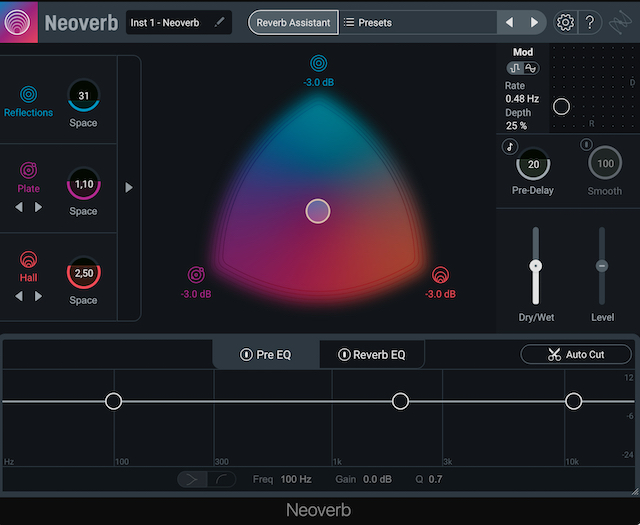
Task: Switch Hall to previous reverb type
Action: point(19,296)
